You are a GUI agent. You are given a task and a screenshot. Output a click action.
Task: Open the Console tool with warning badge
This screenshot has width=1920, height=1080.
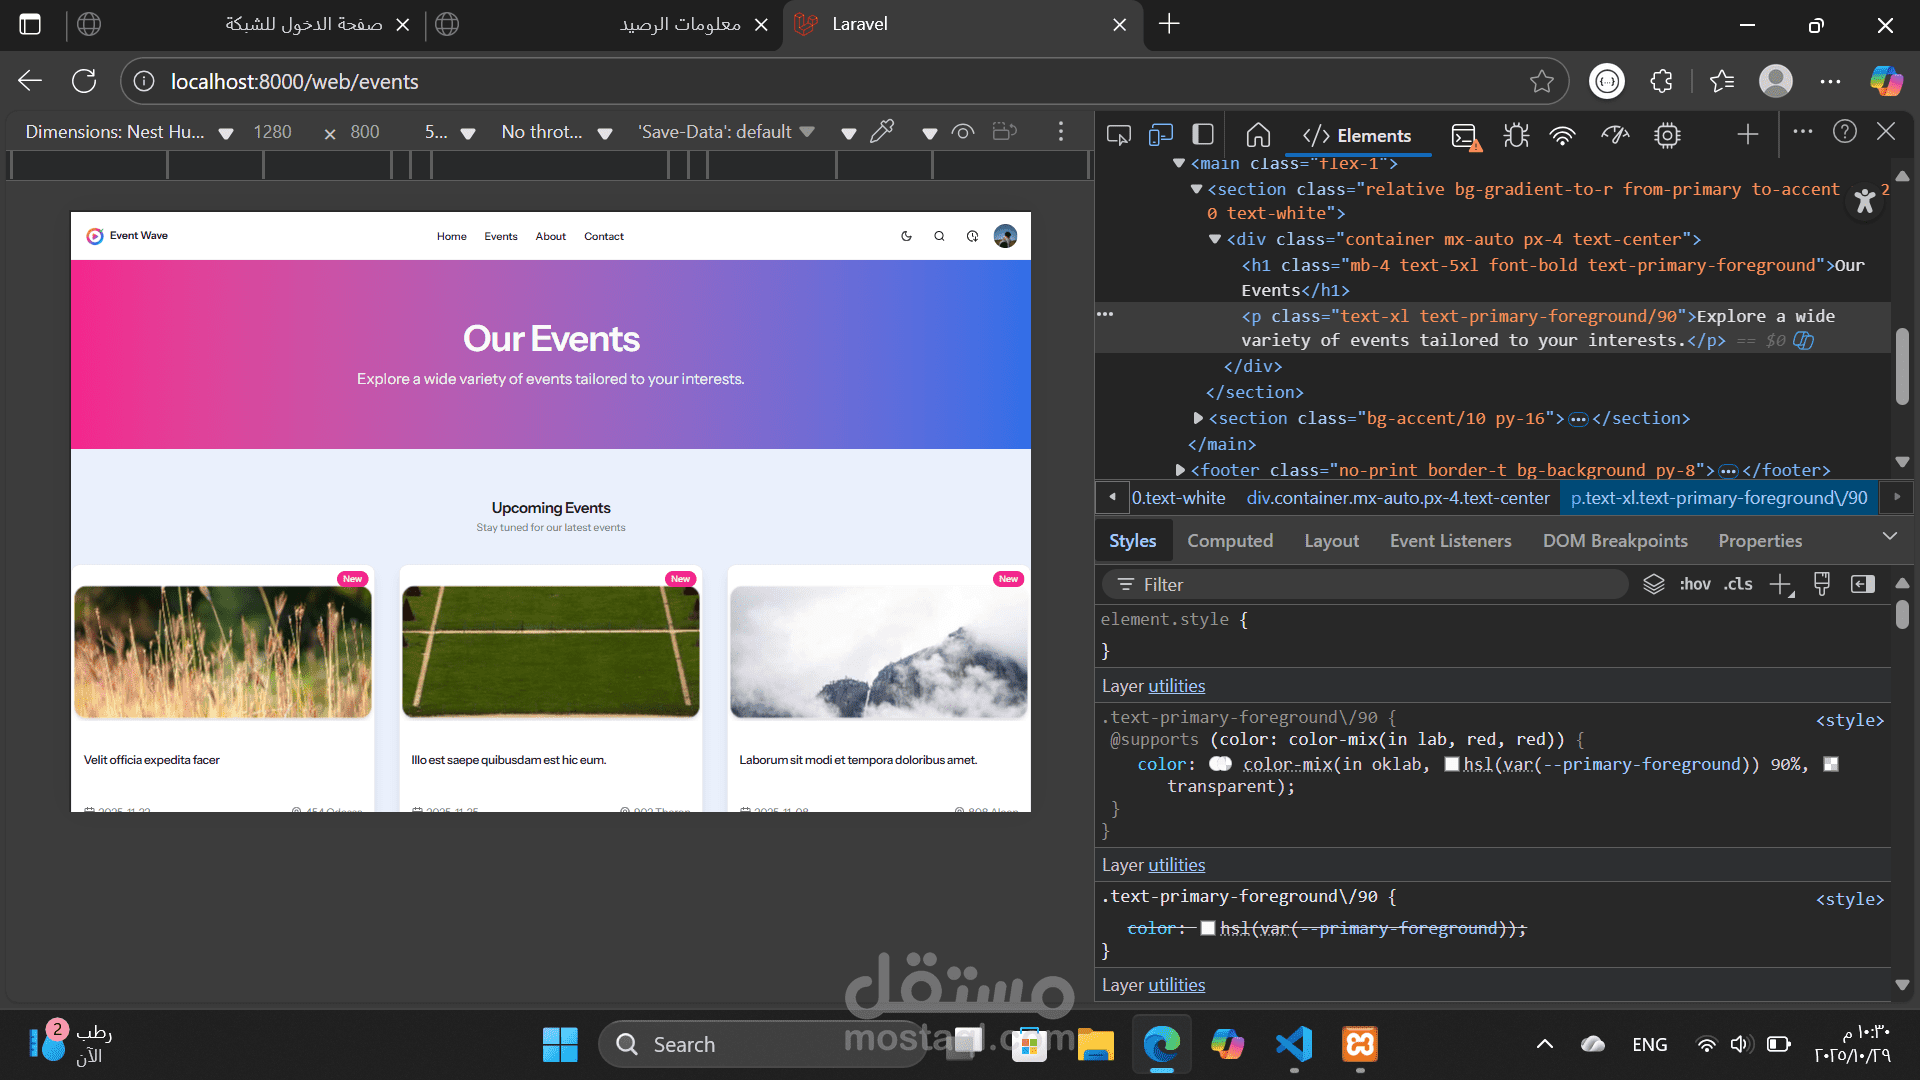pyautogui.click(x=1465, y=136)
